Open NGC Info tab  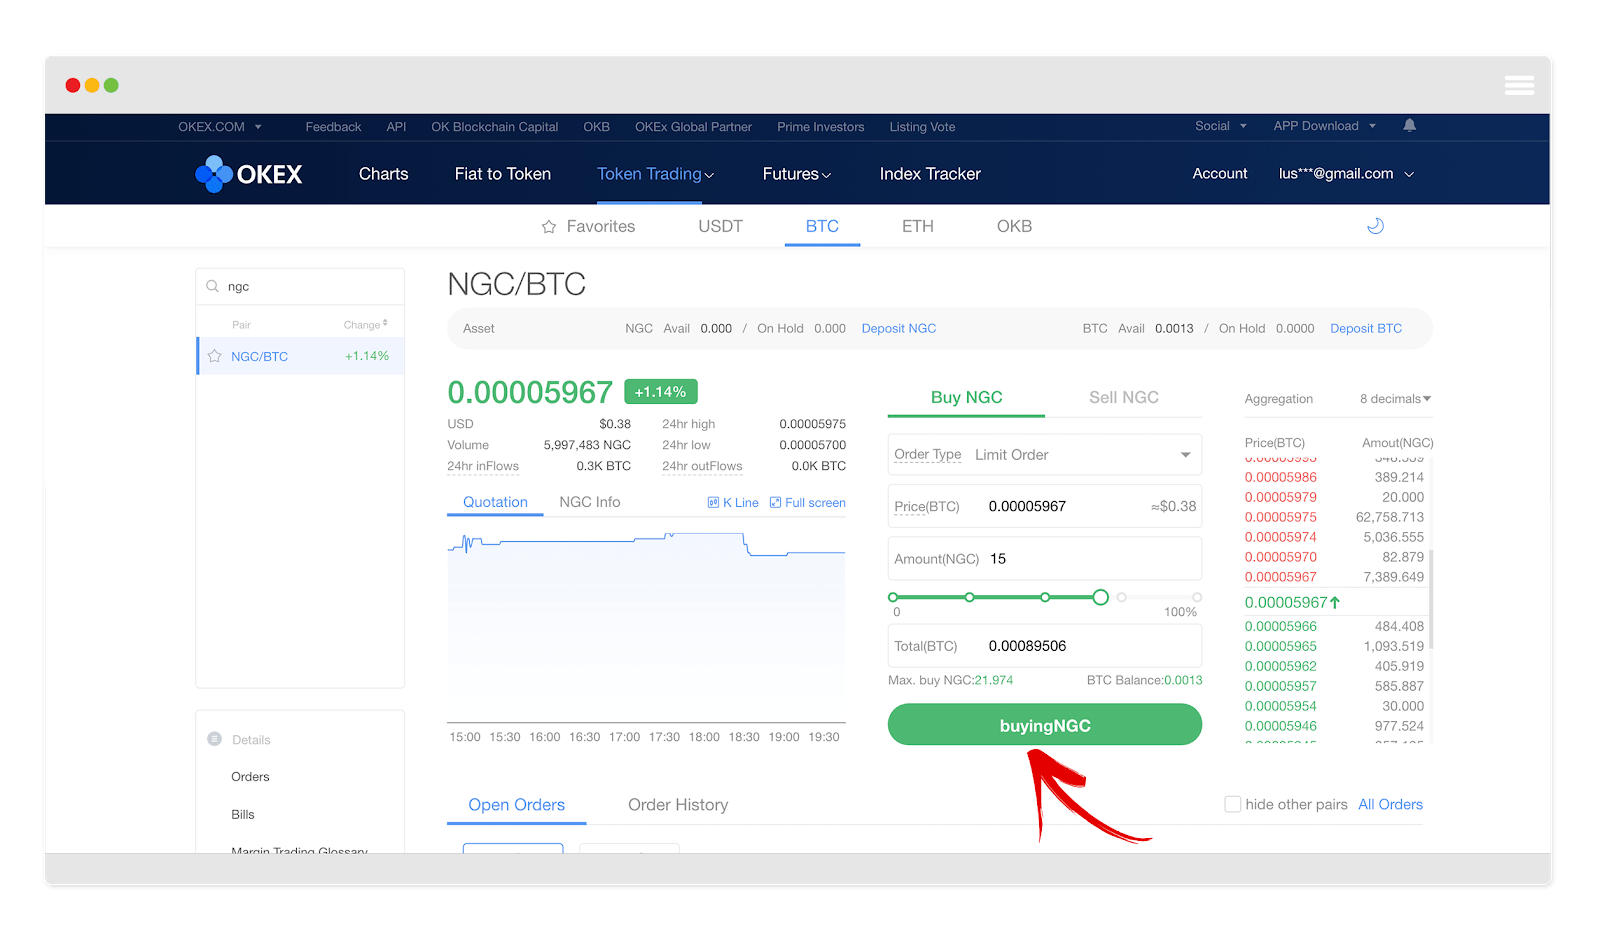pos(590,502)
